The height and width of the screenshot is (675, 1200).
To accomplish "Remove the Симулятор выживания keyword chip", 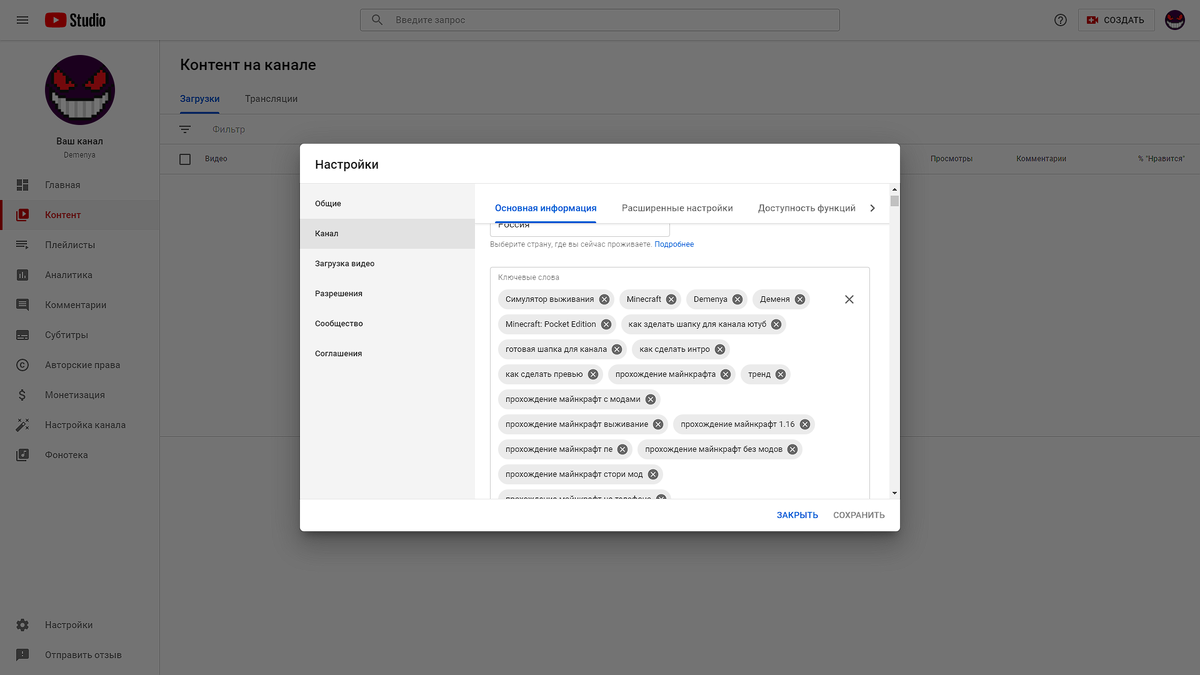I will [x=604, y=299].
